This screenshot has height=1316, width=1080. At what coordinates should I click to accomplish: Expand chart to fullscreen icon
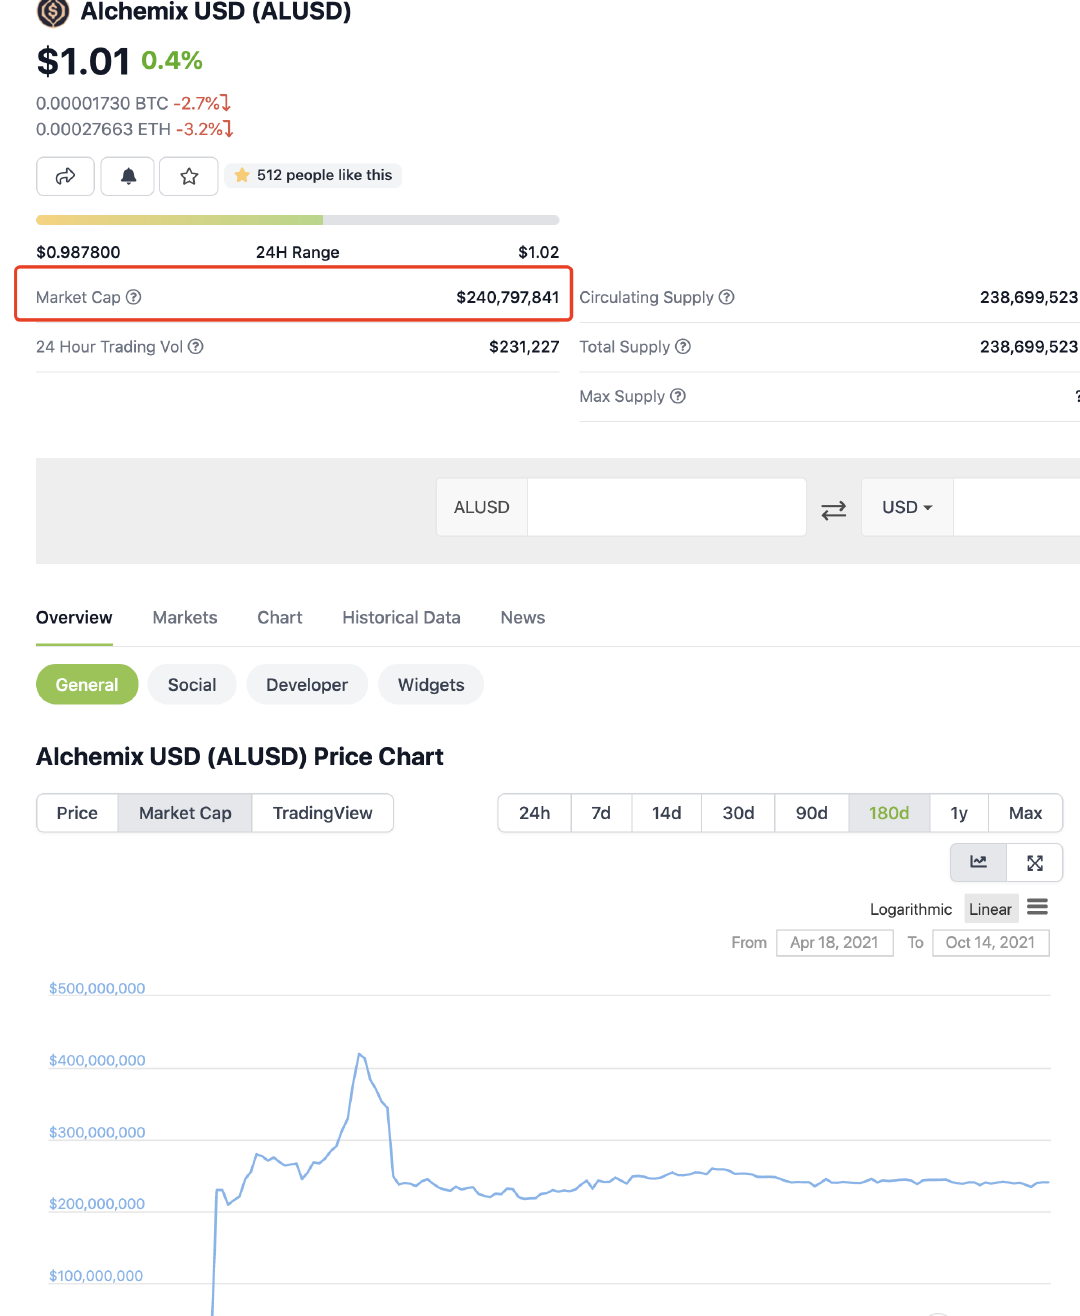tap(1035, 862)
